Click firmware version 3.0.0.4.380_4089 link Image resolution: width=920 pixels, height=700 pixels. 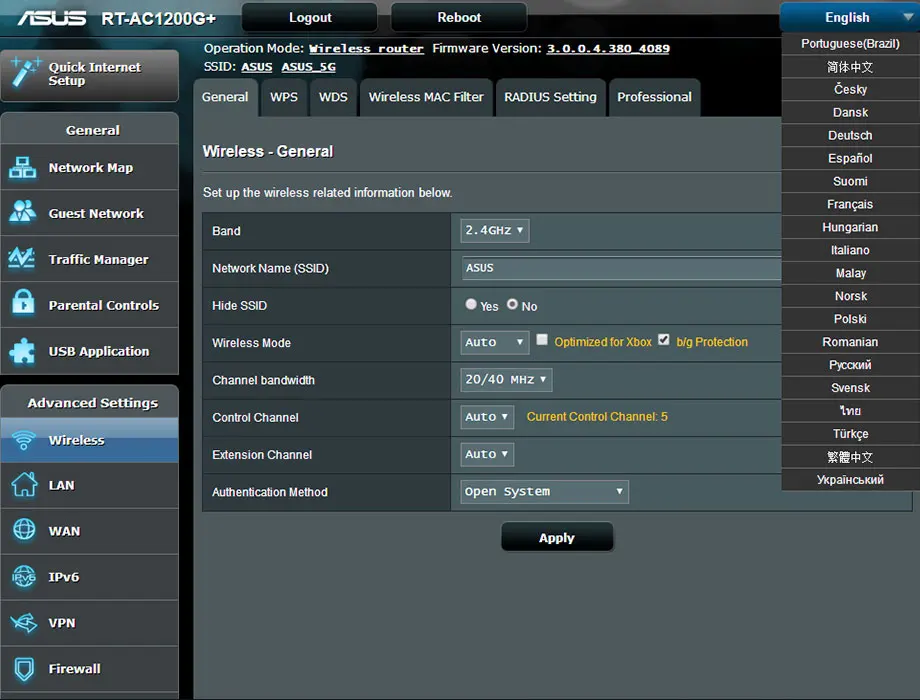pyautogui.click(x=608, y=49)
